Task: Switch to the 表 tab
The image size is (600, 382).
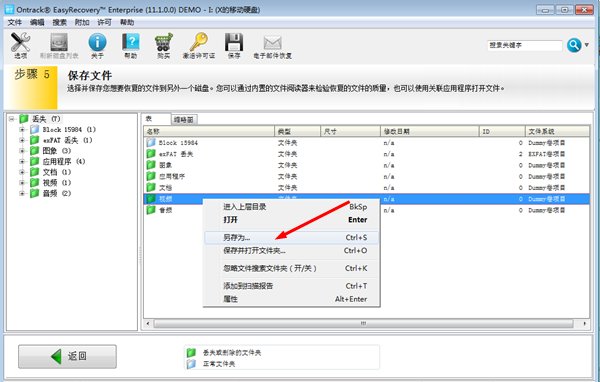Action: tap(156, 119)
